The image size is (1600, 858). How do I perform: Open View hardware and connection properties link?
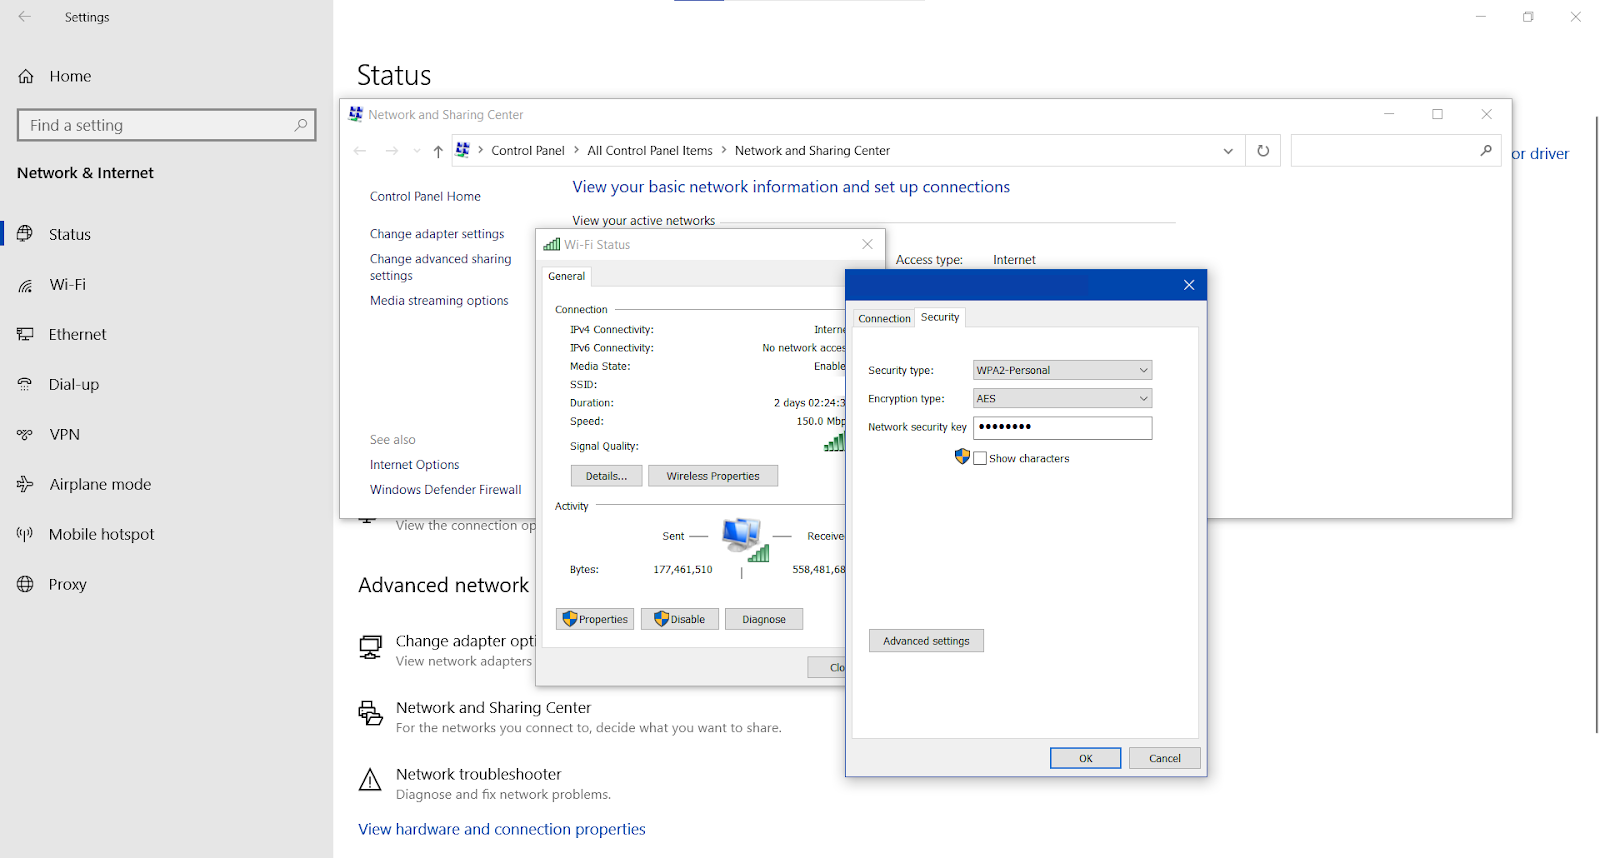(x=502, y=829)
